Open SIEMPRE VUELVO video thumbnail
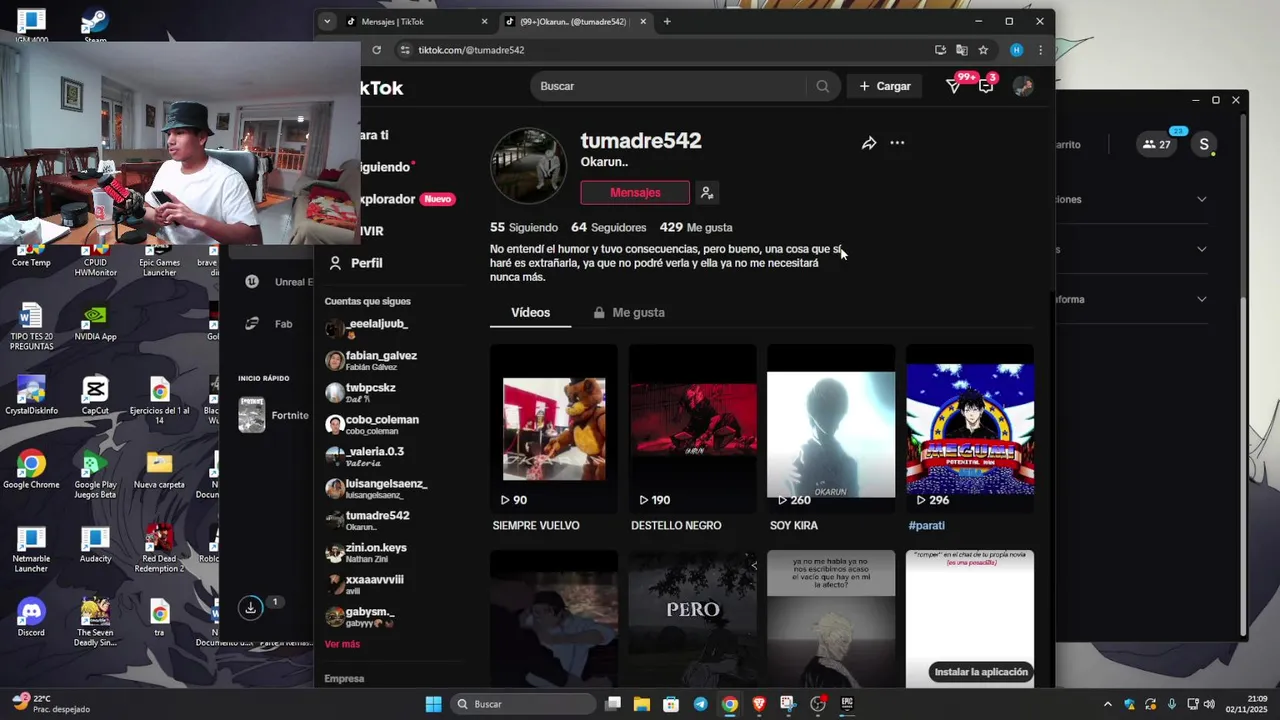1280x720 pixels. 553,429
